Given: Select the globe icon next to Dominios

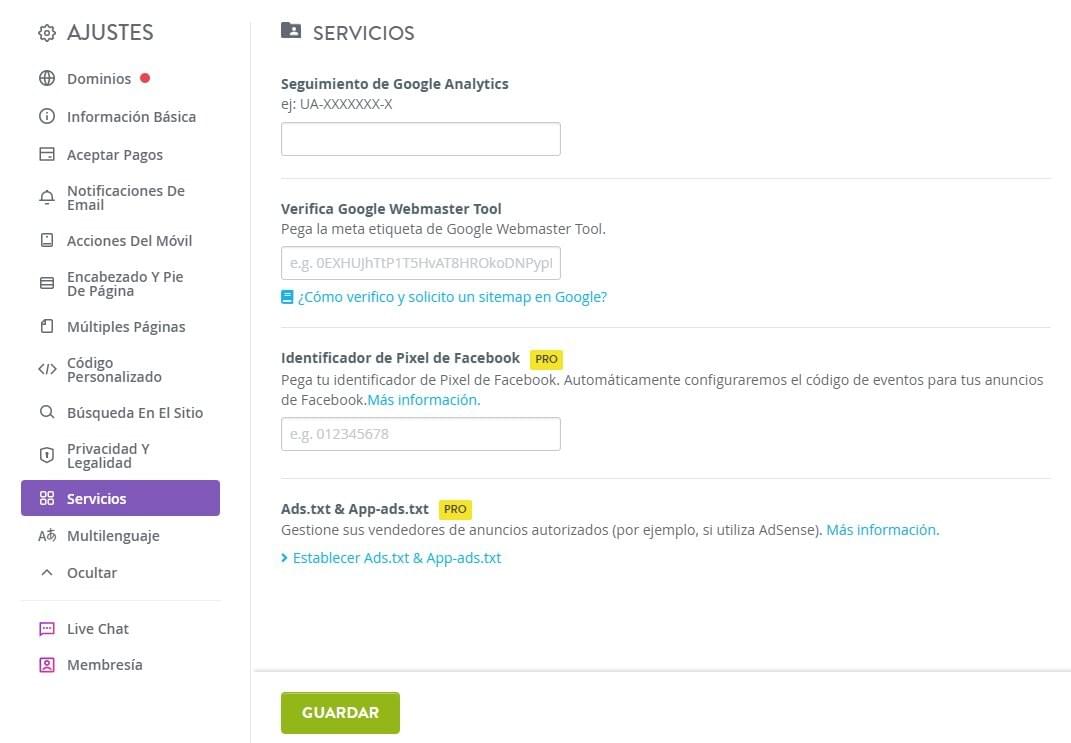Looking at the screenshot, I should 46,78.
